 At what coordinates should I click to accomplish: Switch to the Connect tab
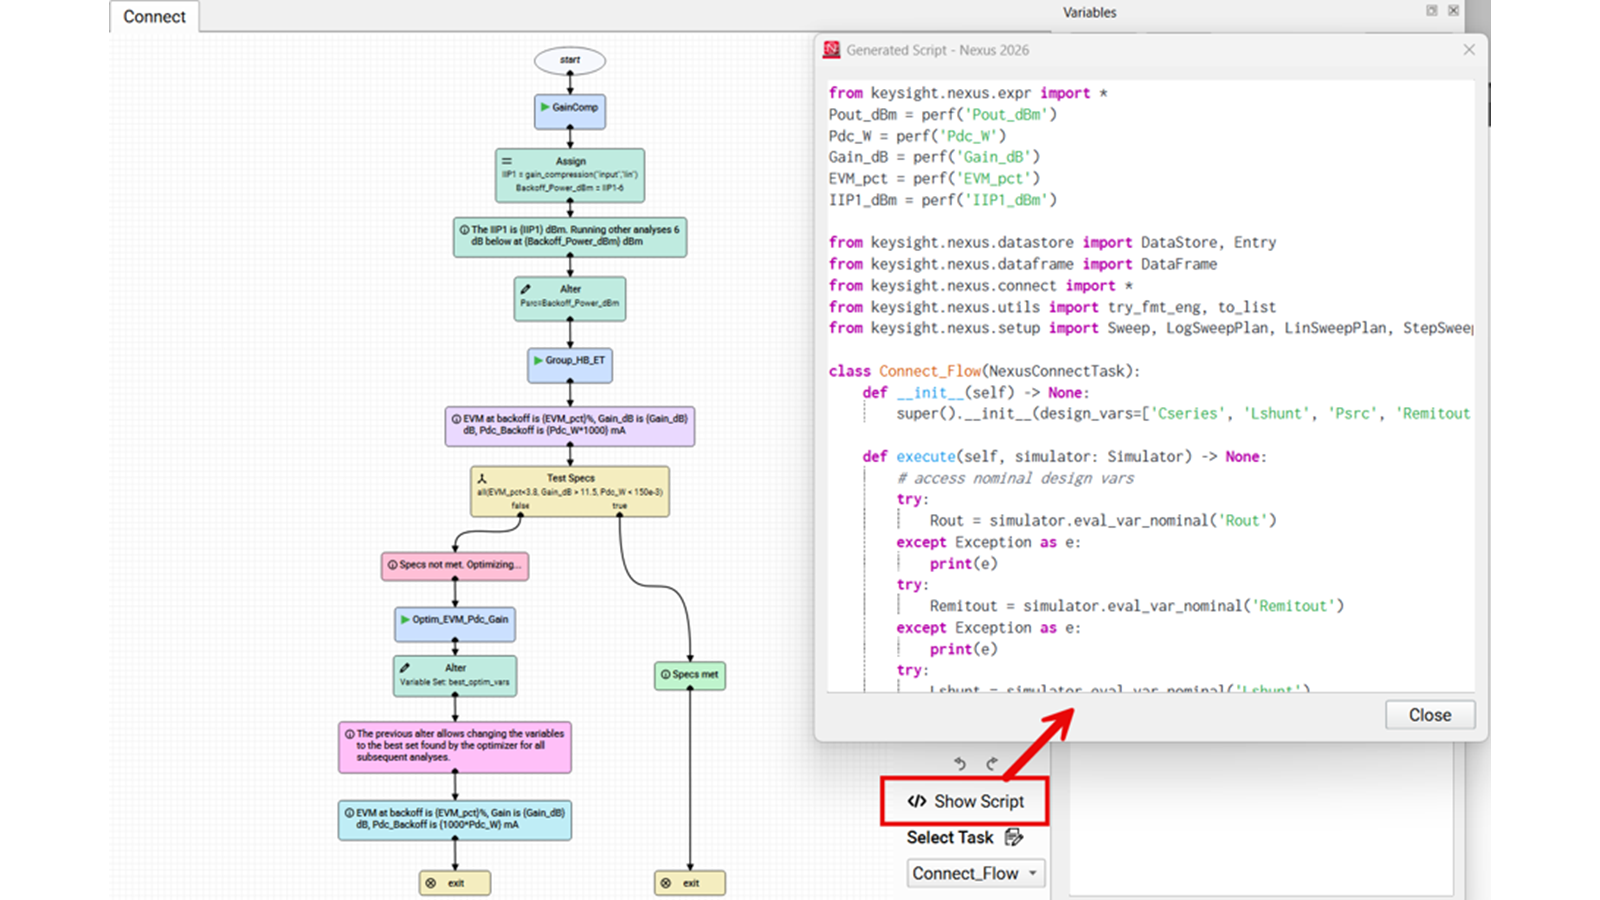click(154, 17)
